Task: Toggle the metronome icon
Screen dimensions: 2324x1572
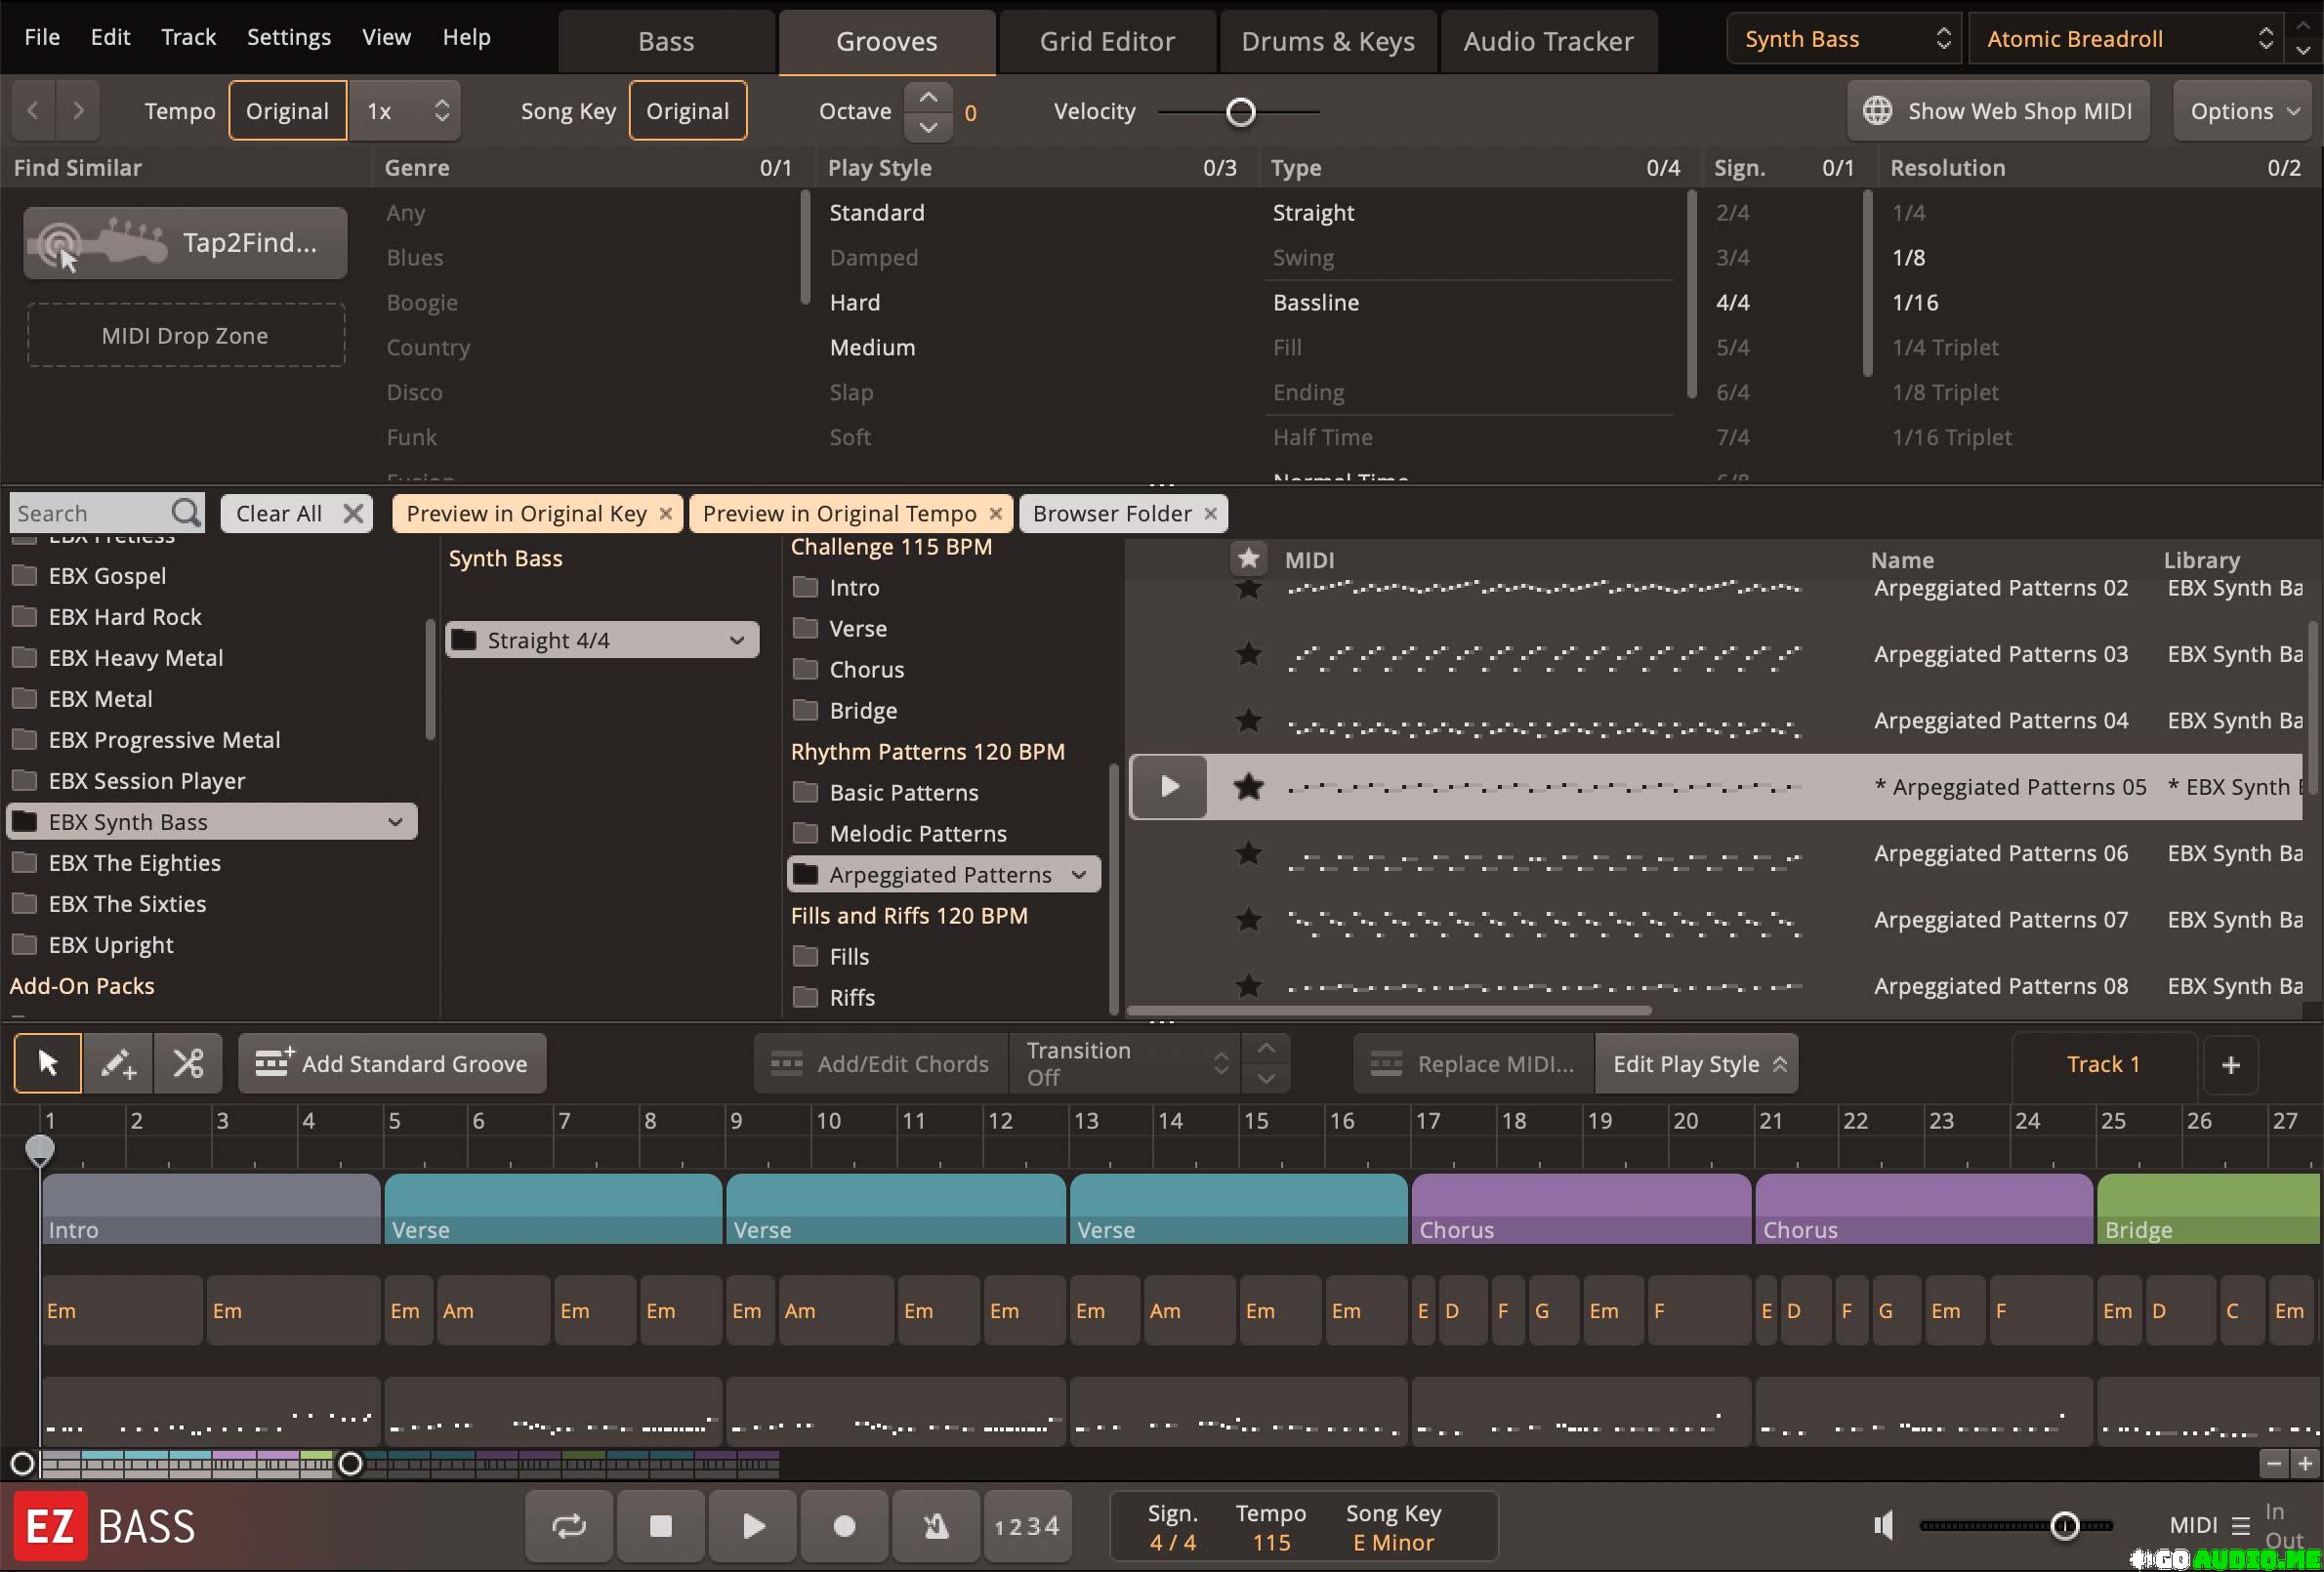Action: pos(936,1526)
